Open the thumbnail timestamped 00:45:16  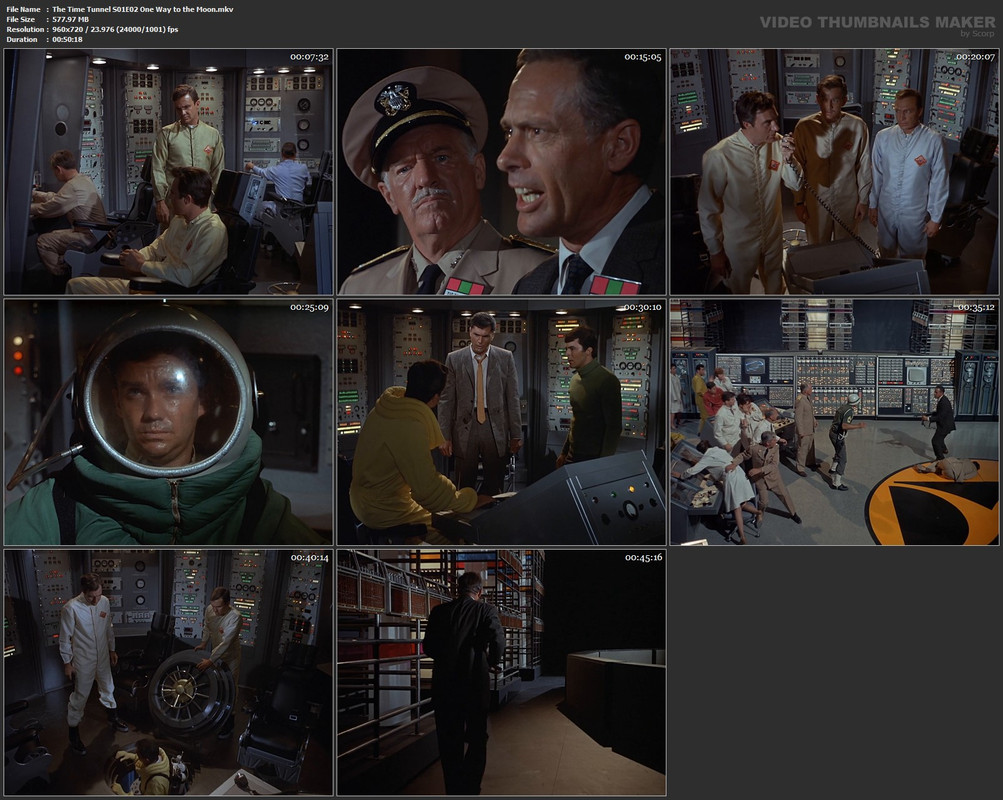502,673
